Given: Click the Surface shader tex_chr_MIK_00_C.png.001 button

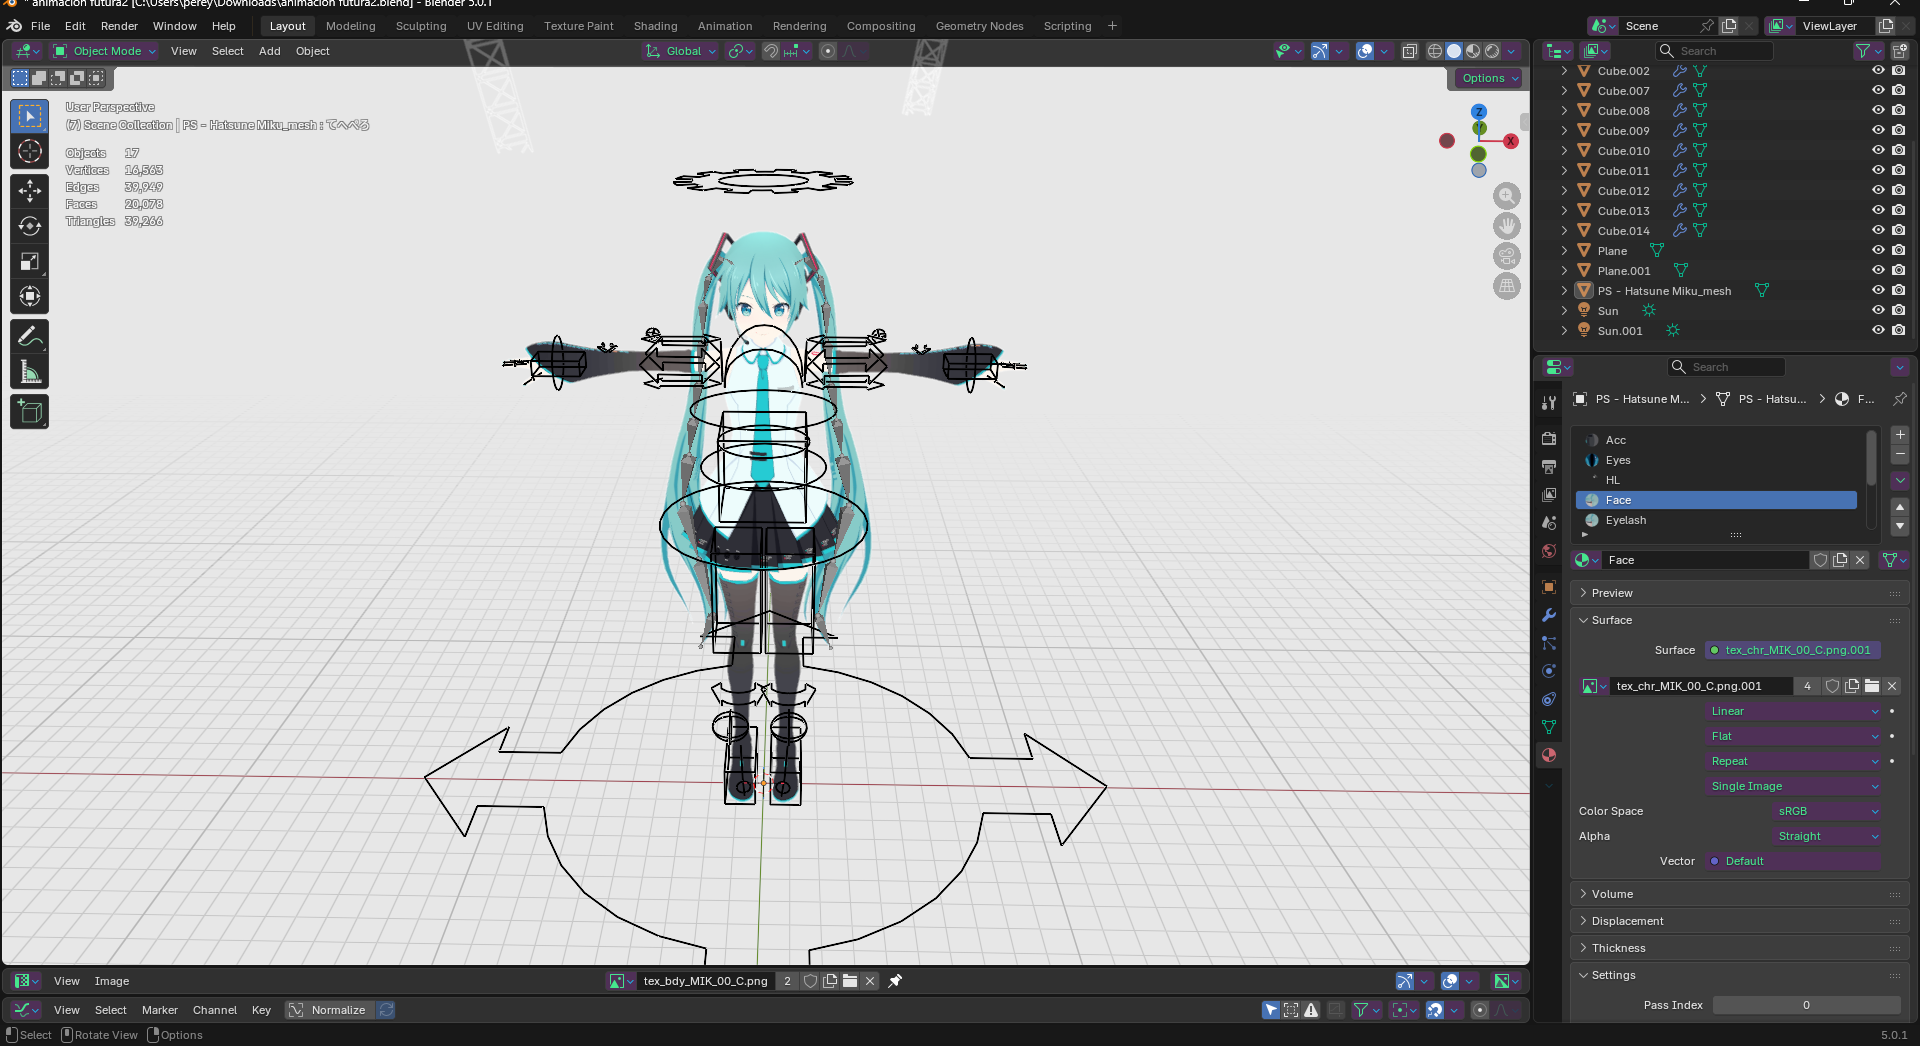Looking at the screenshot, I should pos(1793,650).
